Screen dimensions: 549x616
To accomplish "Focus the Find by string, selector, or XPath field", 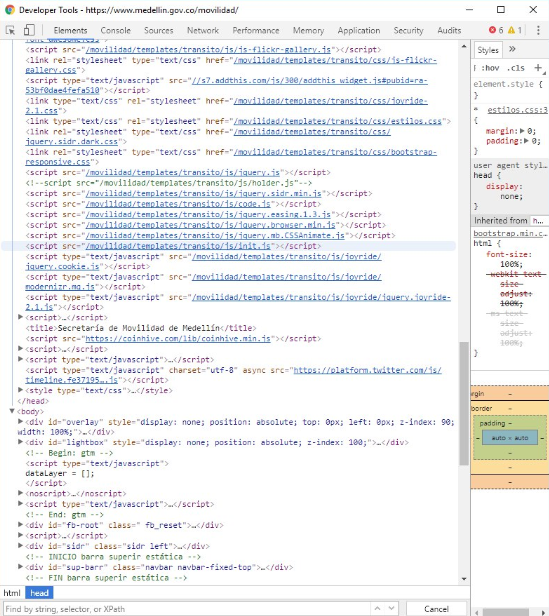I will [187, 609].
